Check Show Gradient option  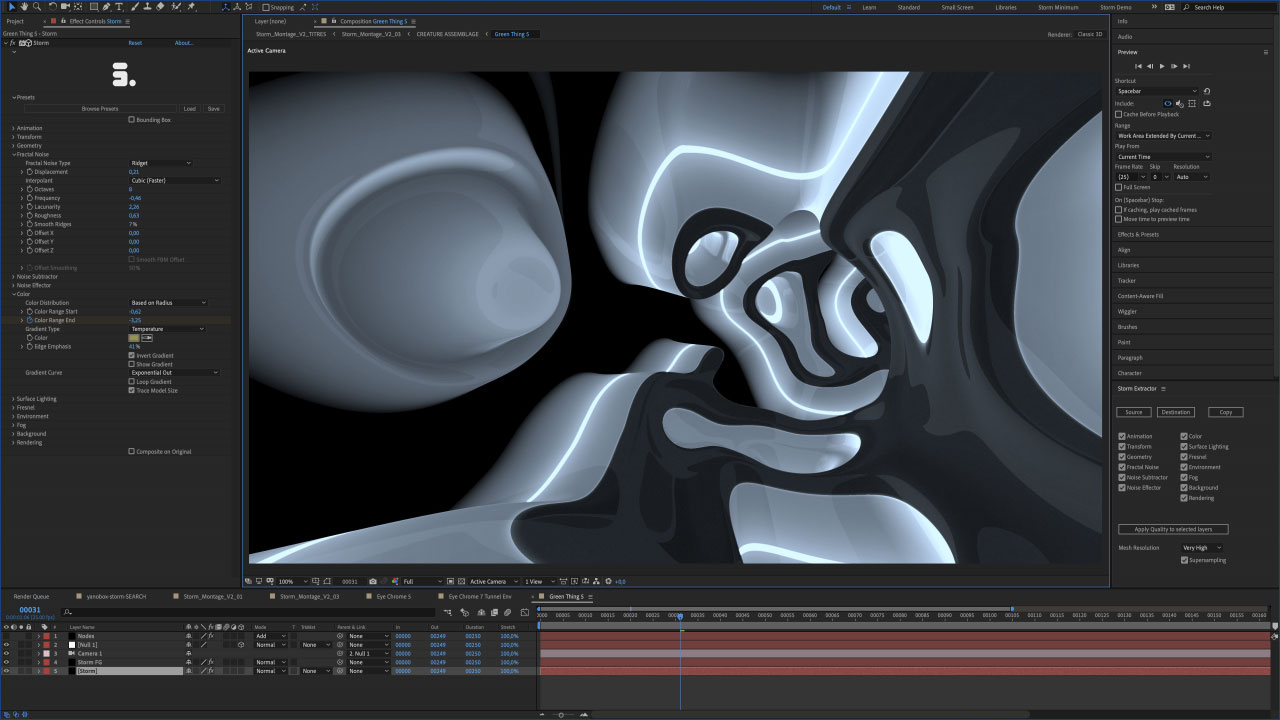point(132,364)
